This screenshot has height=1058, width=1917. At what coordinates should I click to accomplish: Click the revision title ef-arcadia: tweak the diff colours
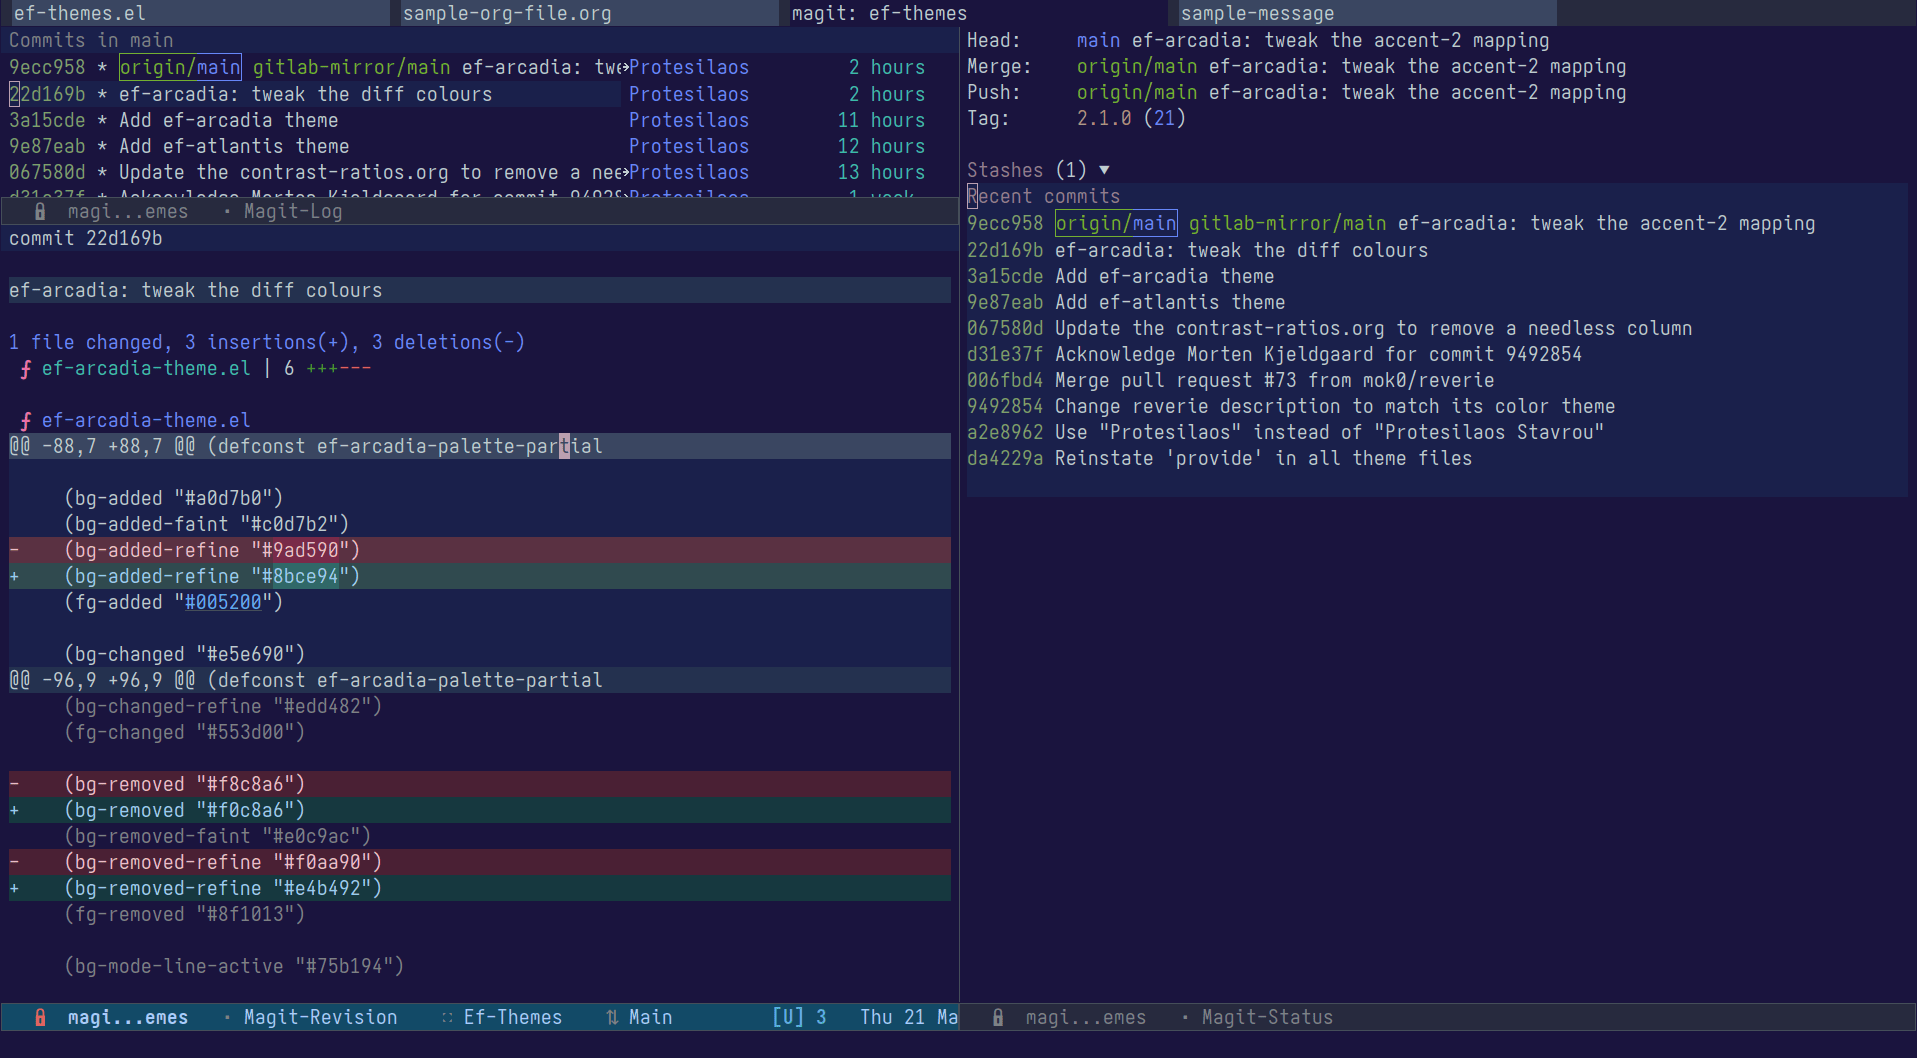196,290
